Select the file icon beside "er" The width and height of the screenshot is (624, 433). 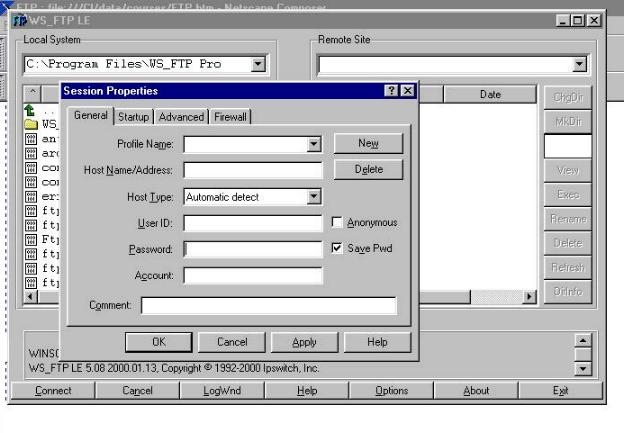point(31,197)
